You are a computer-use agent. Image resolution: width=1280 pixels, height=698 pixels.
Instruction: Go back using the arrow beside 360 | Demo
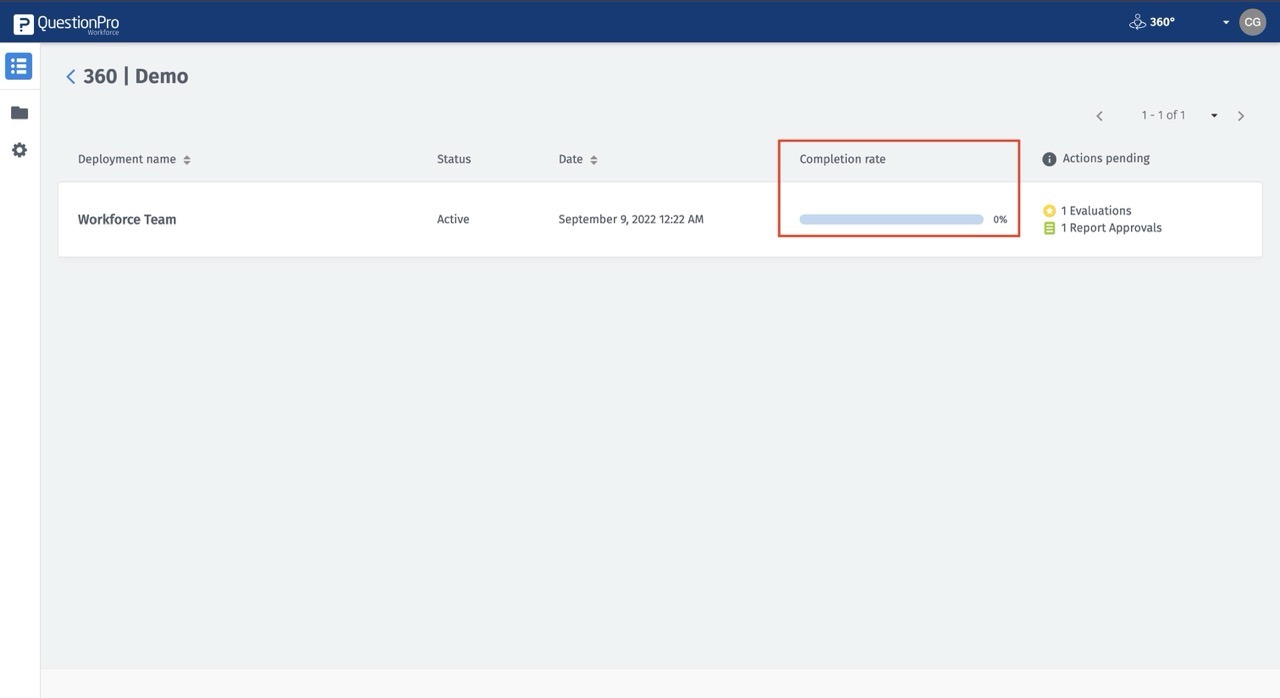point(70,77)
